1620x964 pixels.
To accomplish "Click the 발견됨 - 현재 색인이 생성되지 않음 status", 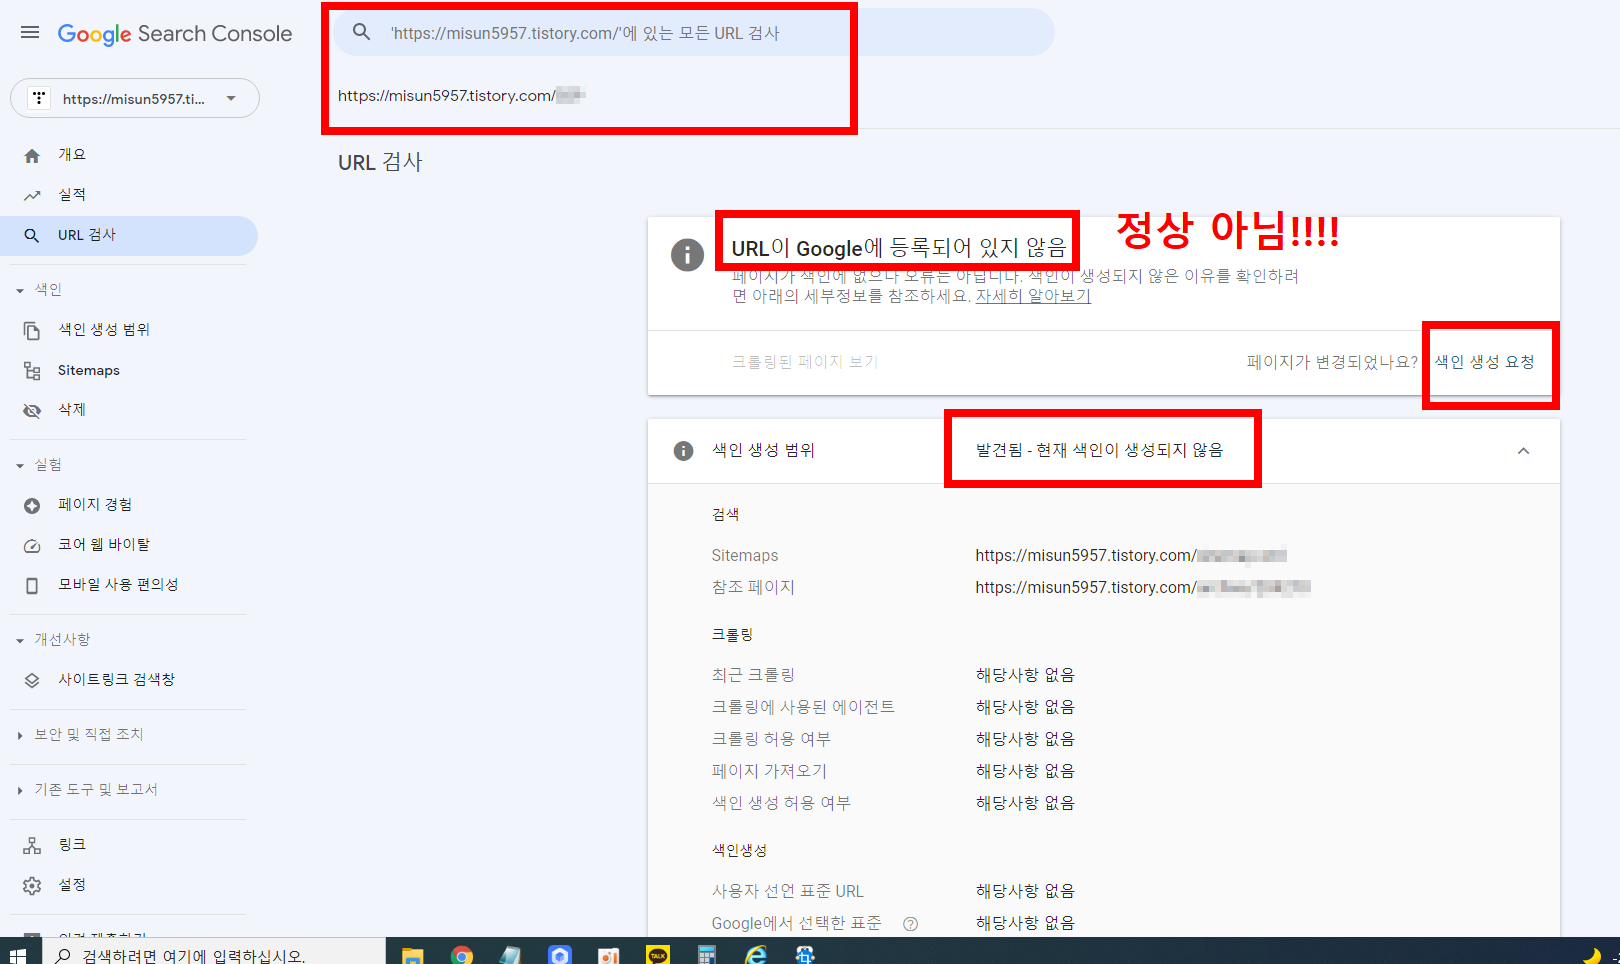I will tap(1100, 450).
